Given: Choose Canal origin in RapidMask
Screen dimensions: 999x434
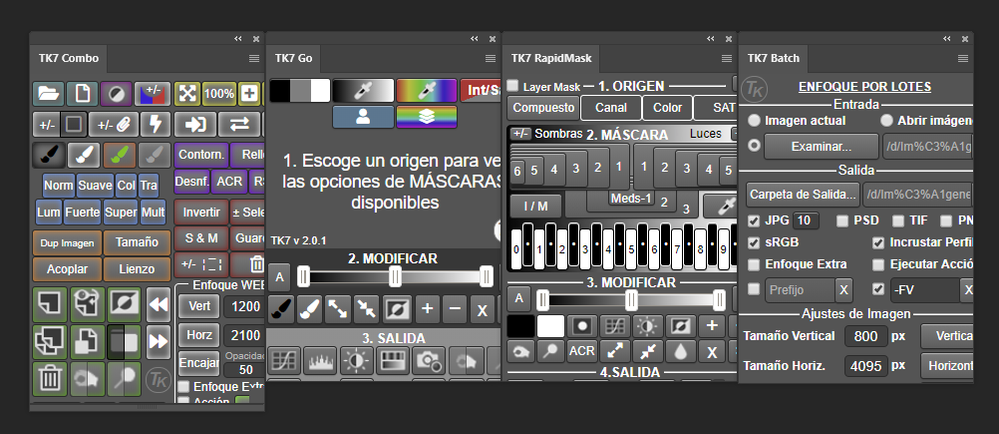Looking at the screenshot, I should click(611, 108).
